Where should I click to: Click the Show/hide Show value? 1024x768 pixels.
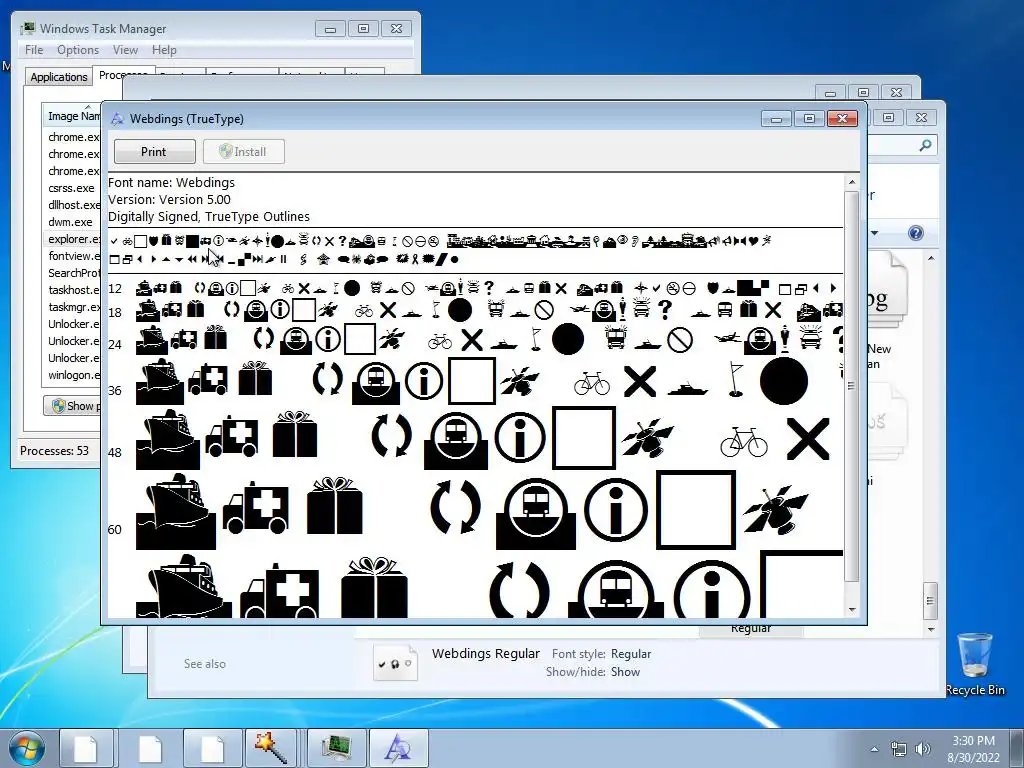(625, 672)
